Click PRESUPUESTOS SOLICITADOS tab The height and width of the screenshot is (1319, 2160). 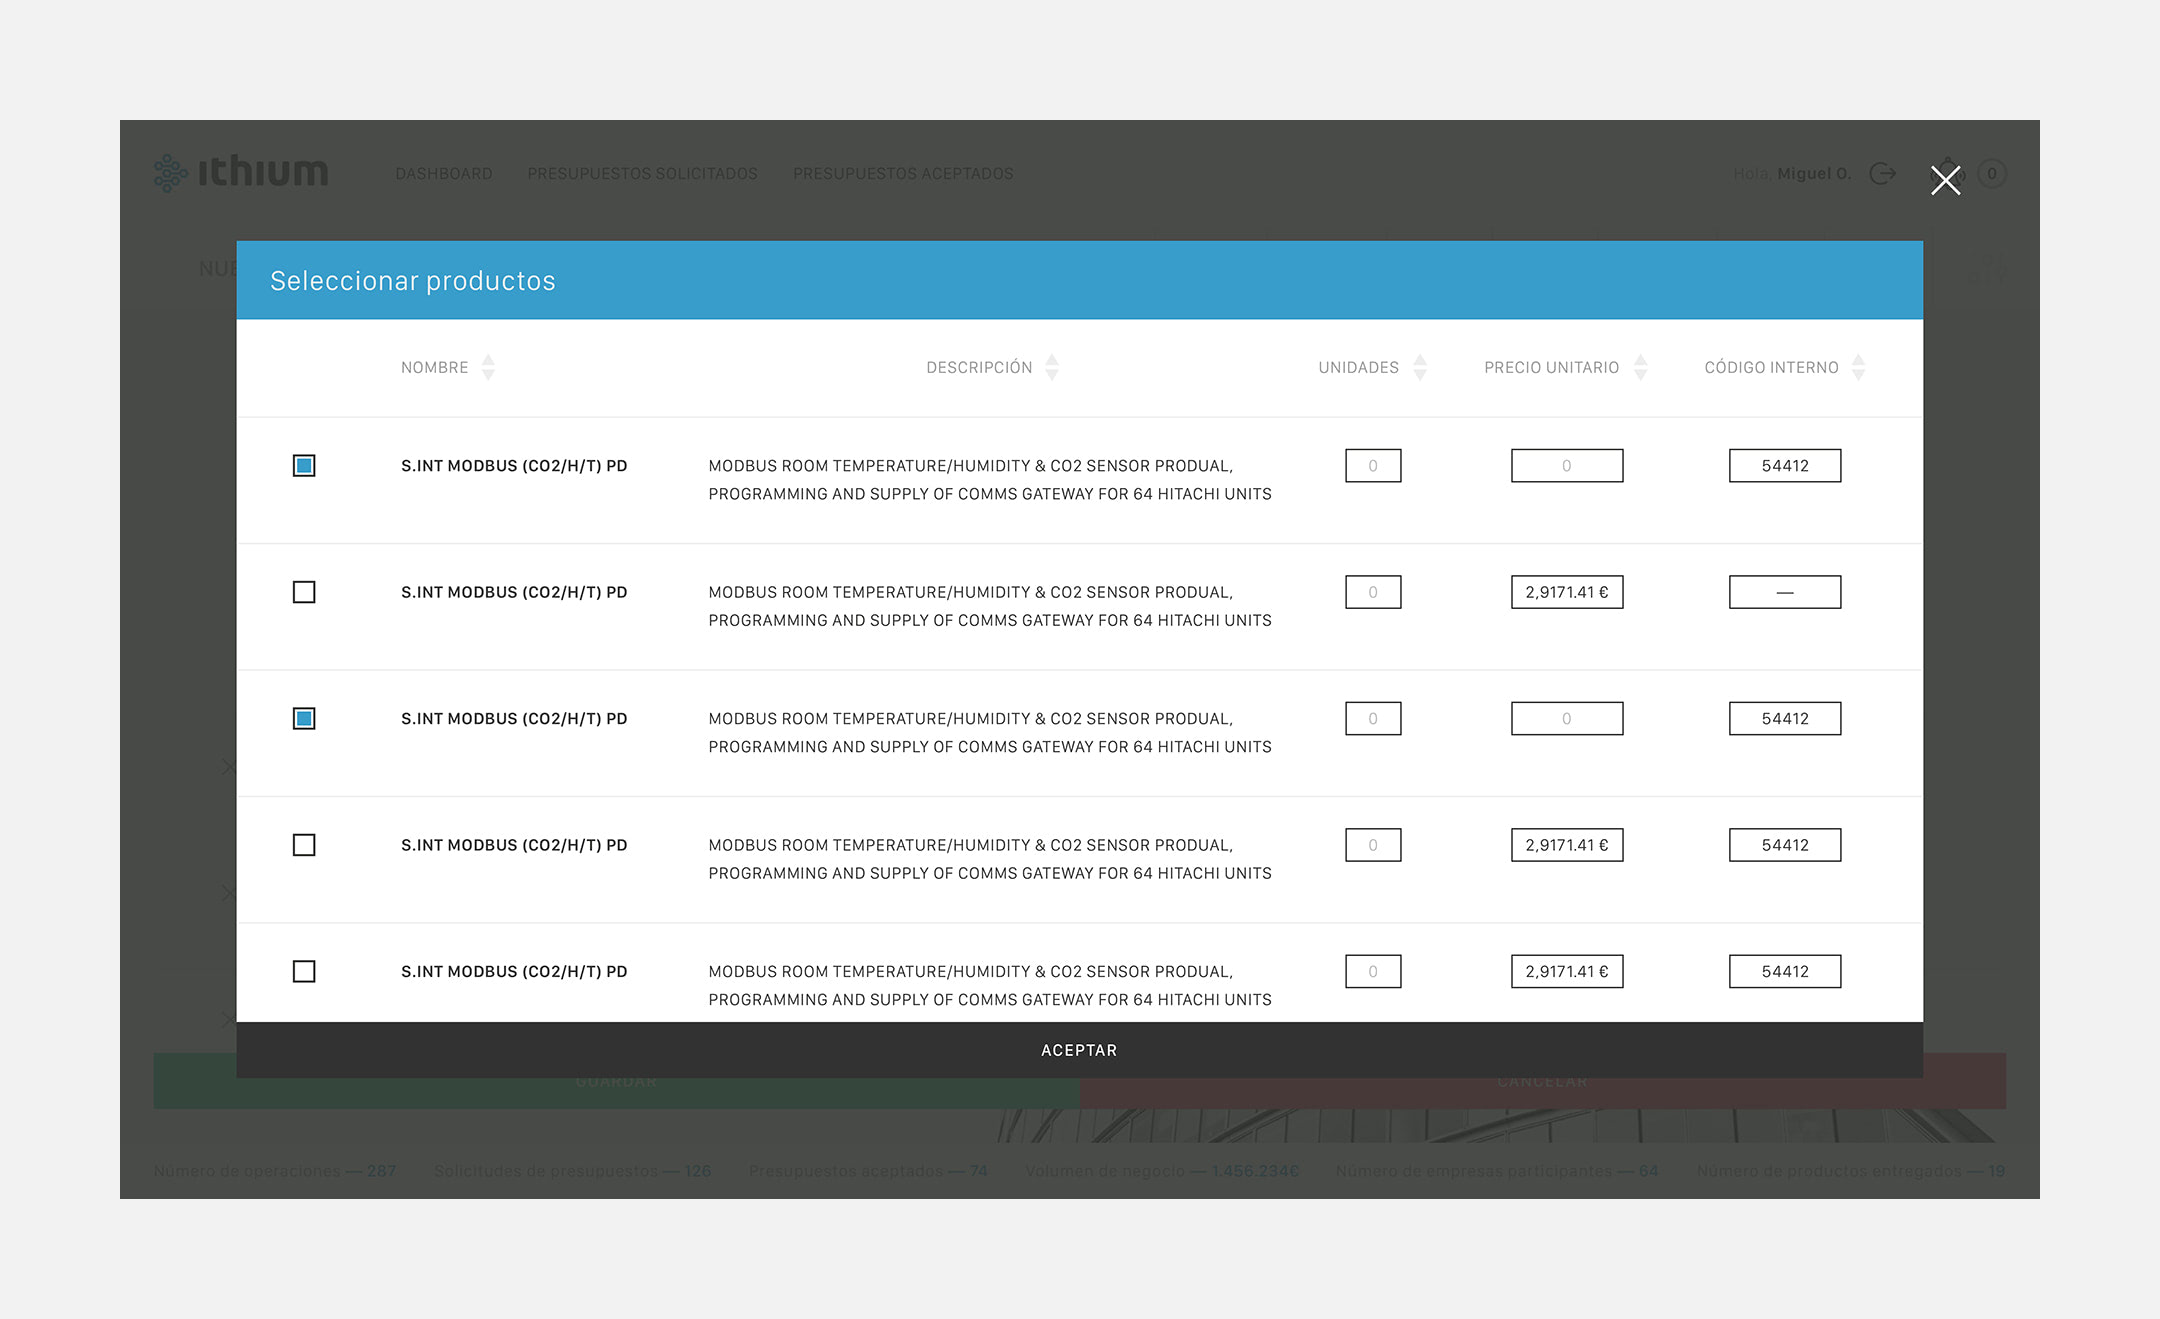(642, 173)
